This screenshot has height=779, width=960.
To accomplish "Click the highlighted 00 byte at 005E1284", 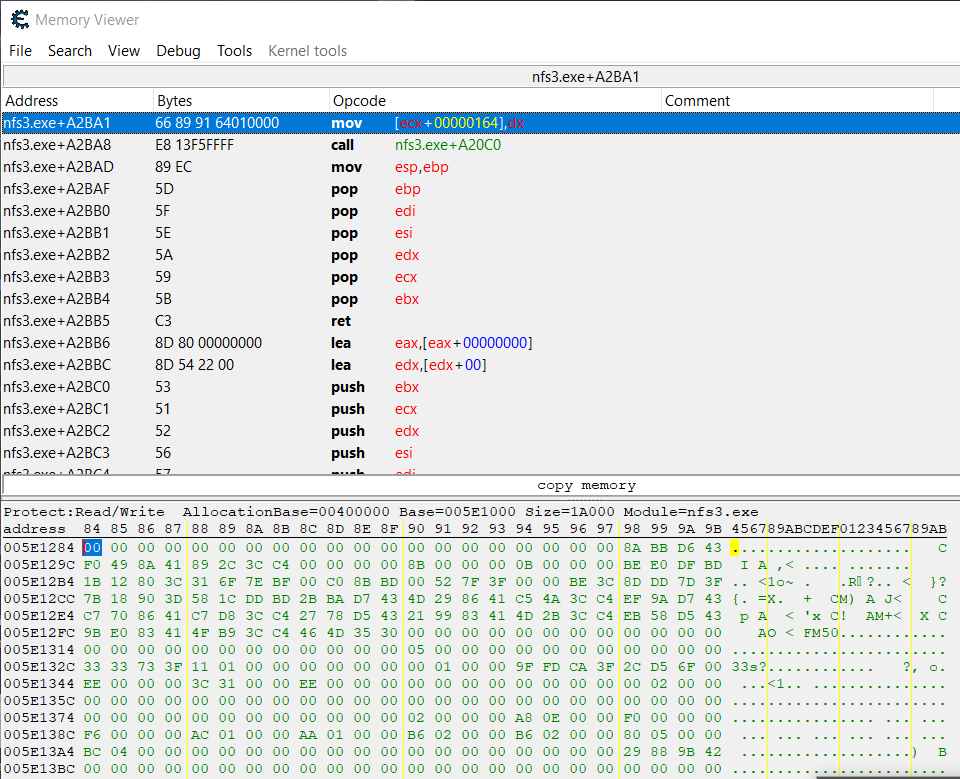I will click(x=92, y=548).
